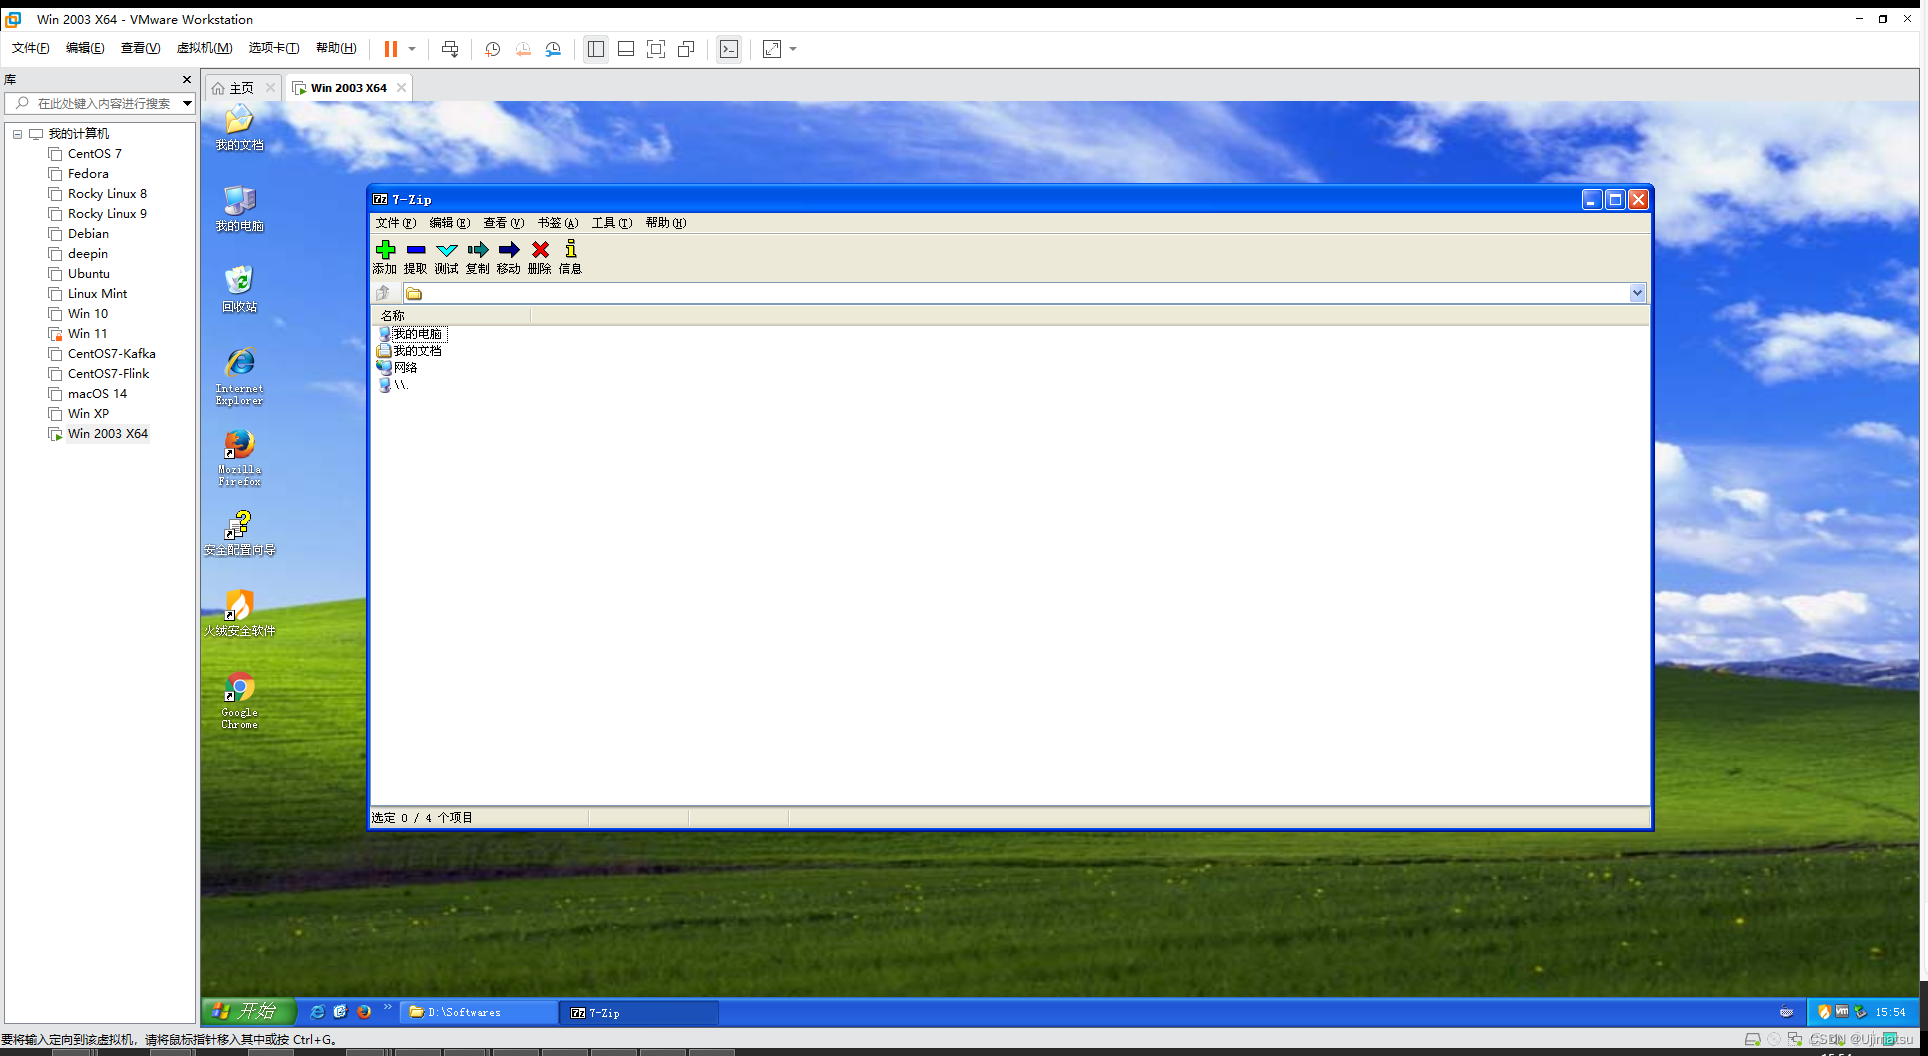Select macOS 14 in library
Viewport: 1928px width, 1056px height.
click(97, 394)
